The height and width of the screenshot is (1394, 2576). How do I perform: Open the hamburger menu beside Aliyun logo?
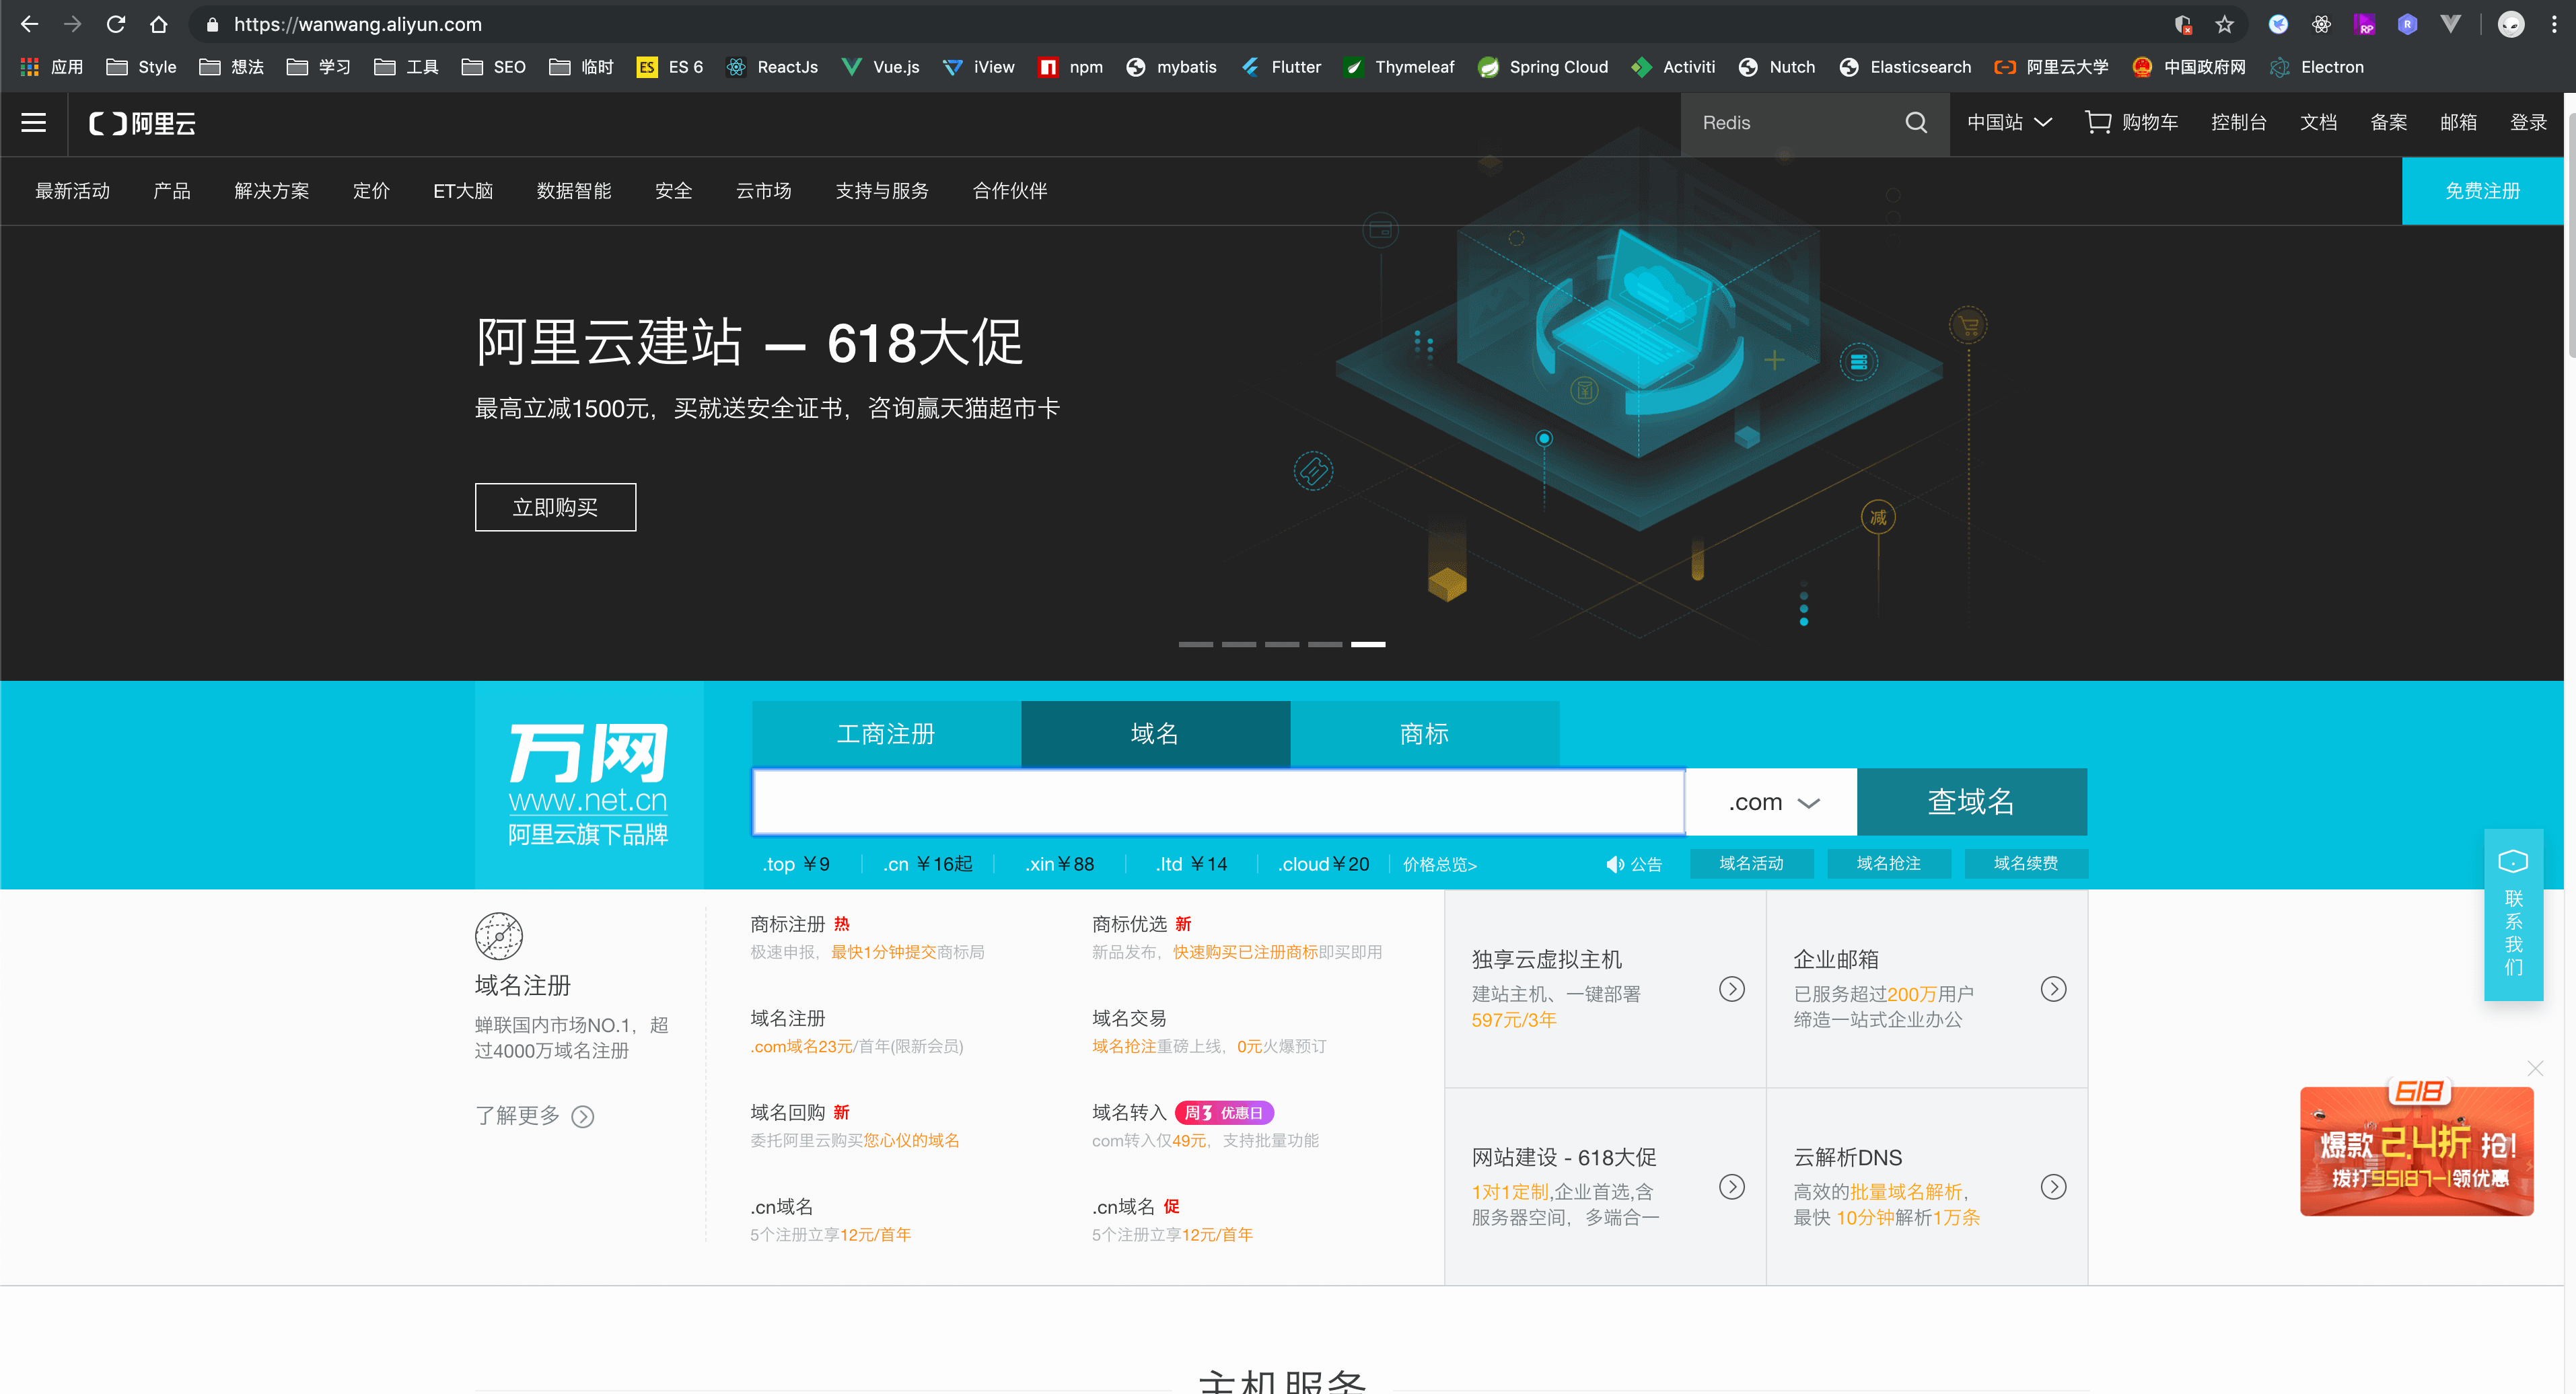coord(34,123)
